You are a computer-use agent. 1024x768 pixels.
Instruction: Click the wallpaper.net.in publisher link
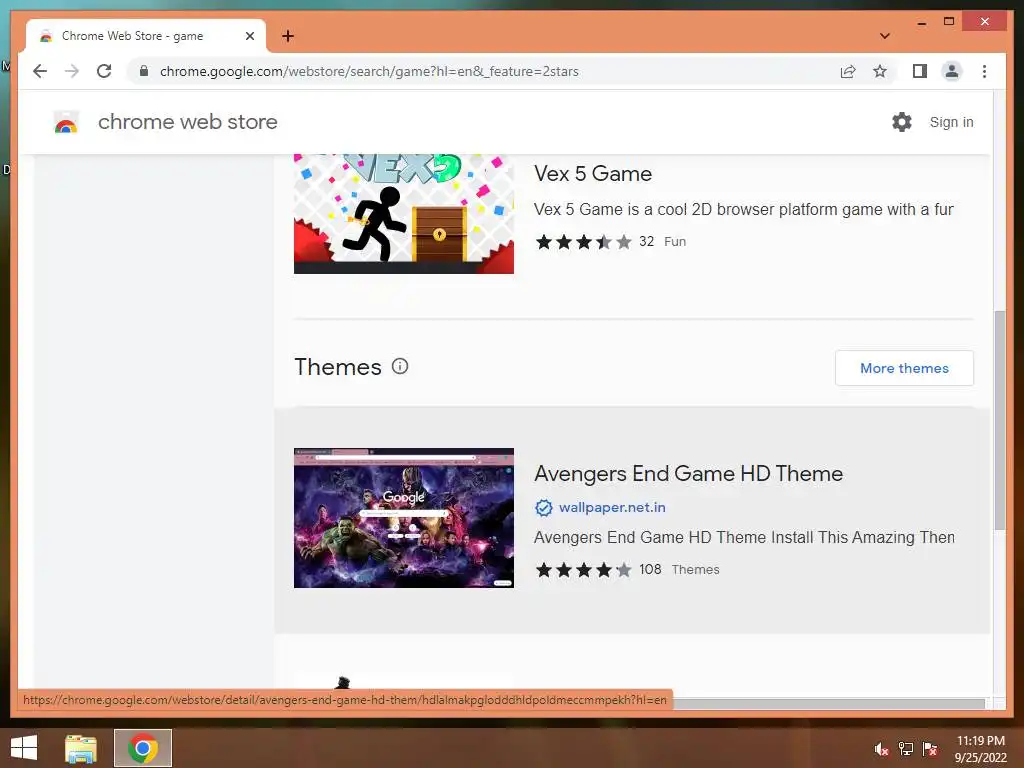tap(612, 507)
